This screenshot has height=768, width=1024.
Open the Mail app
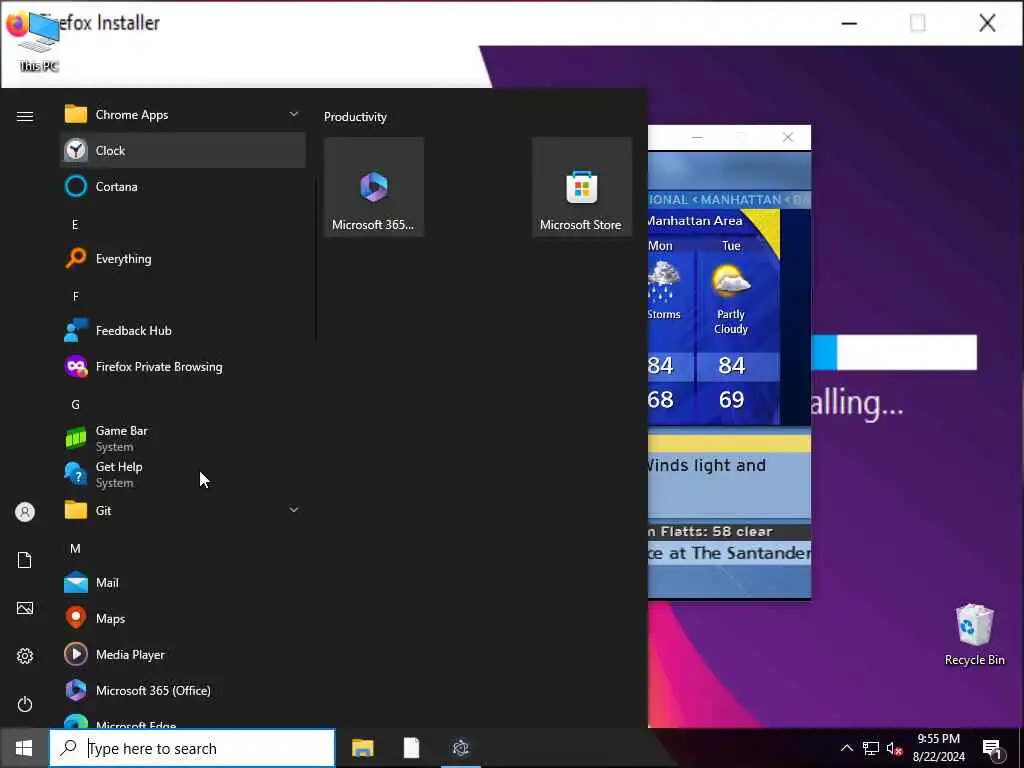[x=182, y=583]
